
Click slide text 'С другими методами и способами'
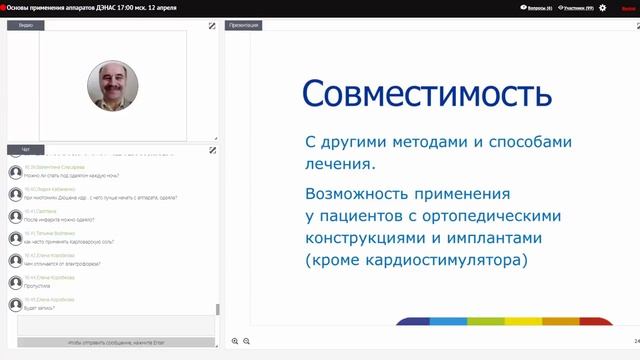coord(438,142)
